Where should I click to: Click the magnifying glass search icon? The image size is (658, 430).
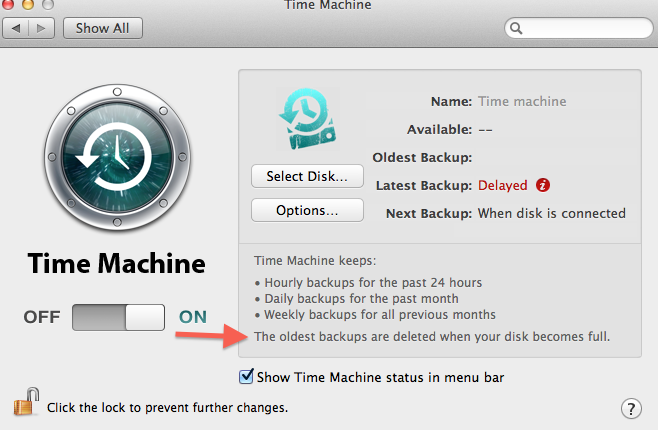point(516,28)
